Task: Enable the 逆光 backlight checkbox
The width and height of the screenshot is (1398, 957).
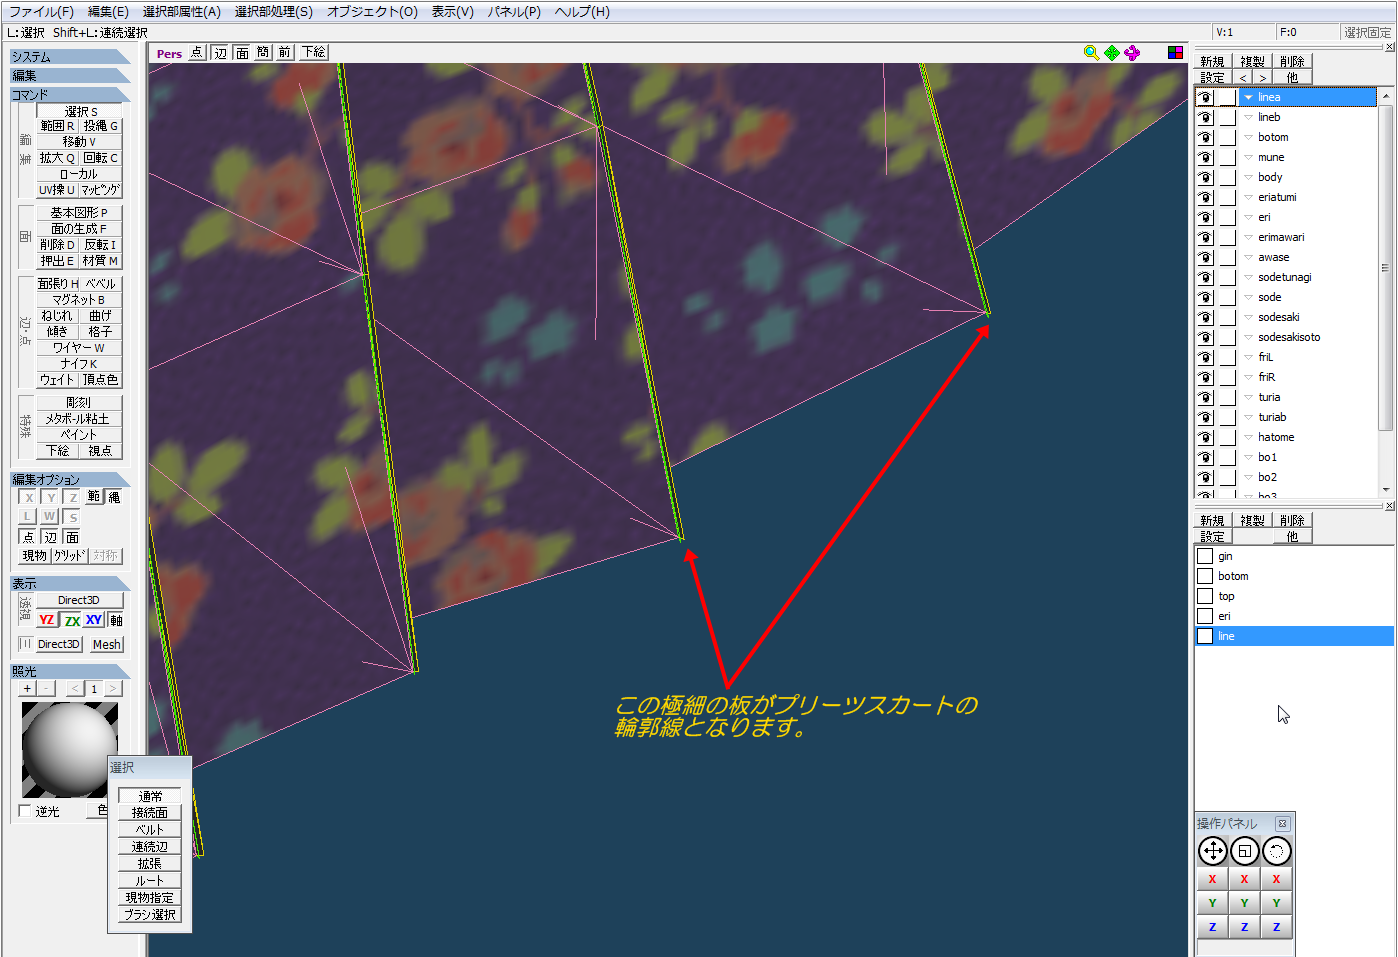Action: 26,811
